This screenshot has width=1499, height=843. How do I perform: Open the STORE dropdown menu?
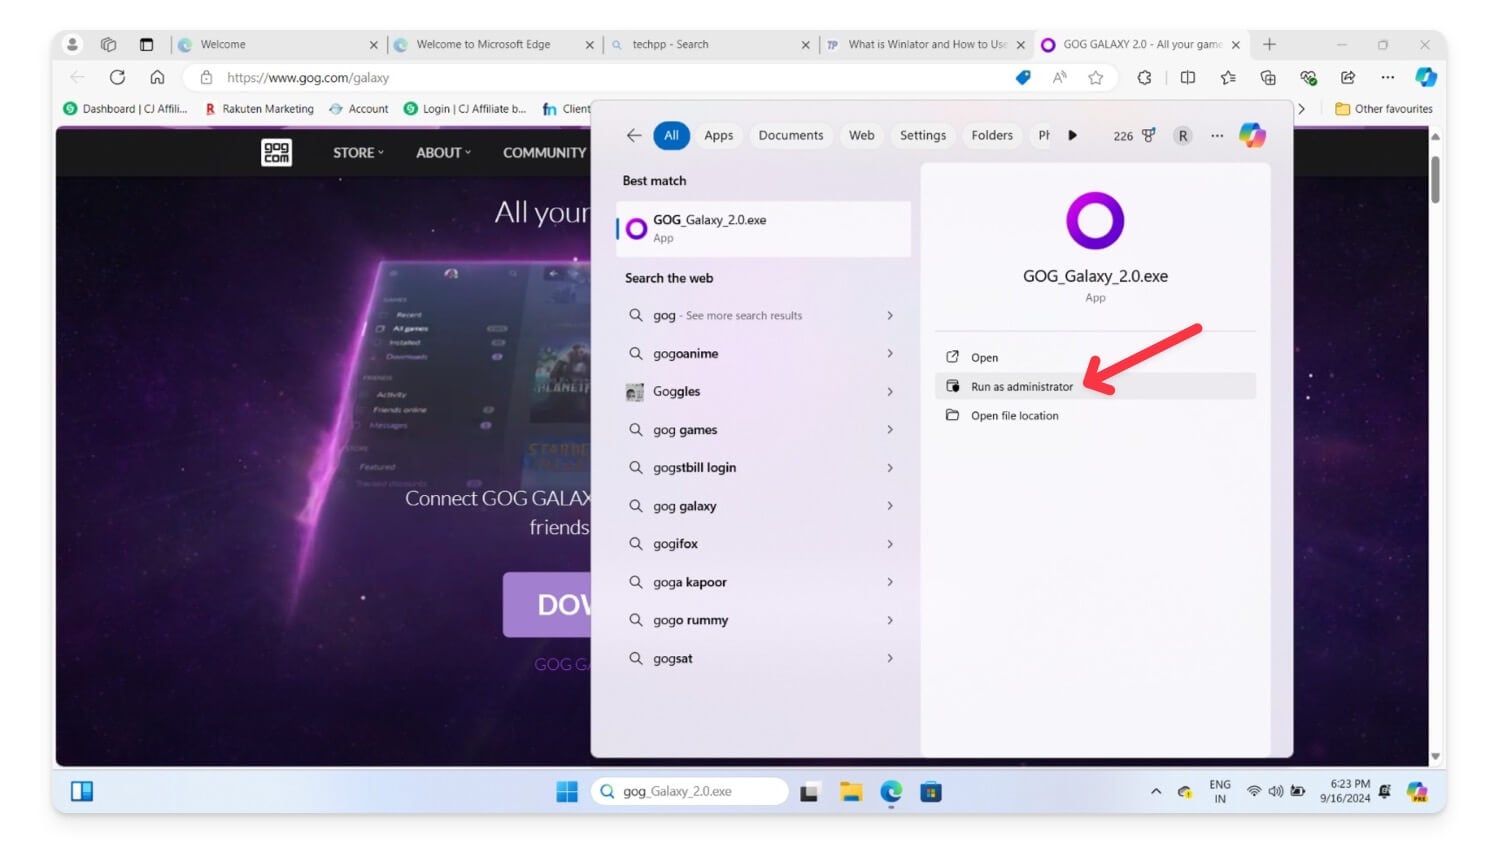(356, 152)
